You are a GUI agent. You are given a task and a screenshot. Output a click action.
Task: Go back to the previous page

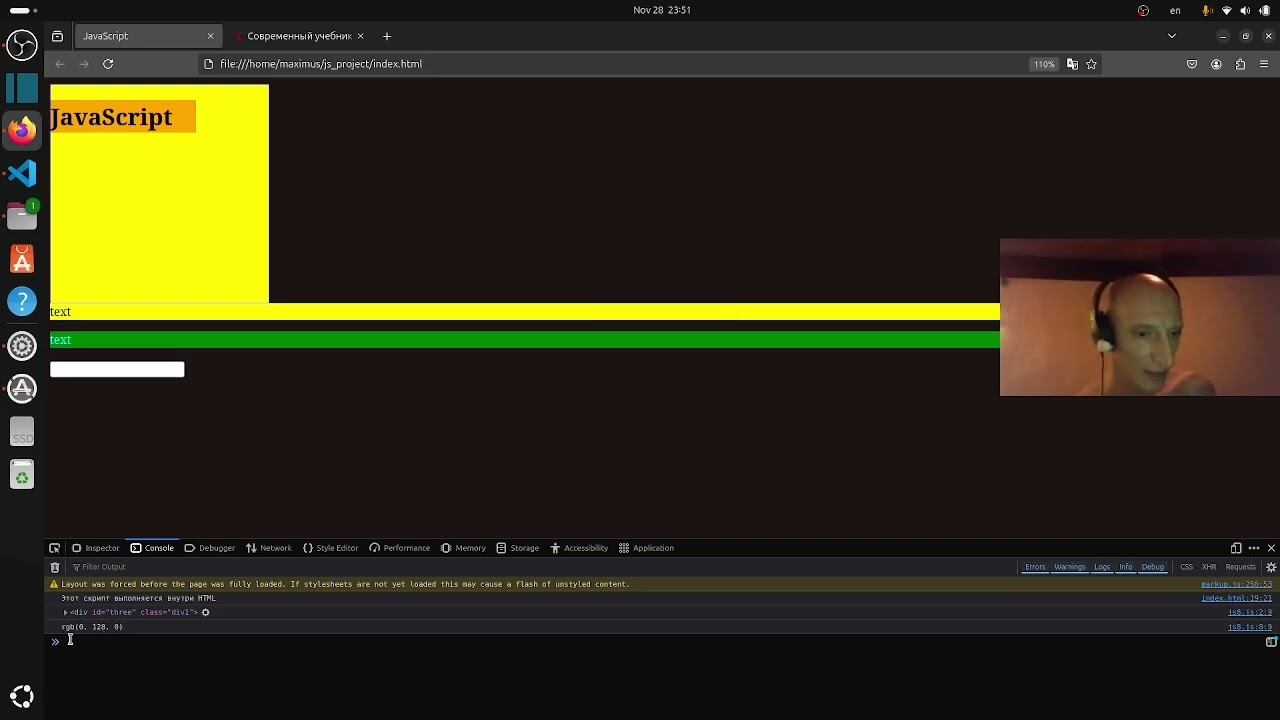(60, 64)
